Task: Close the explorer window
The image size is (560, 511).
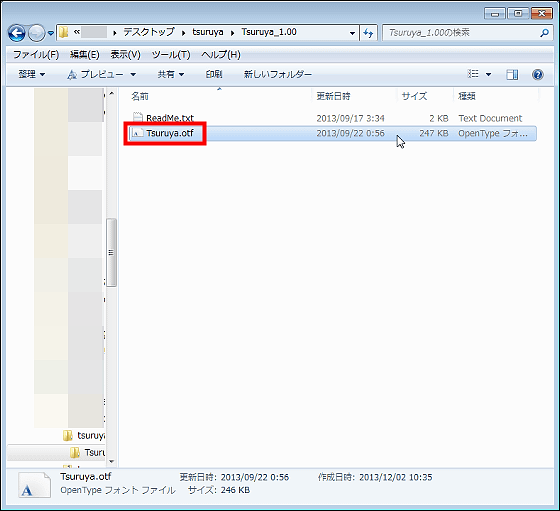Action: [x=542, y=14]
